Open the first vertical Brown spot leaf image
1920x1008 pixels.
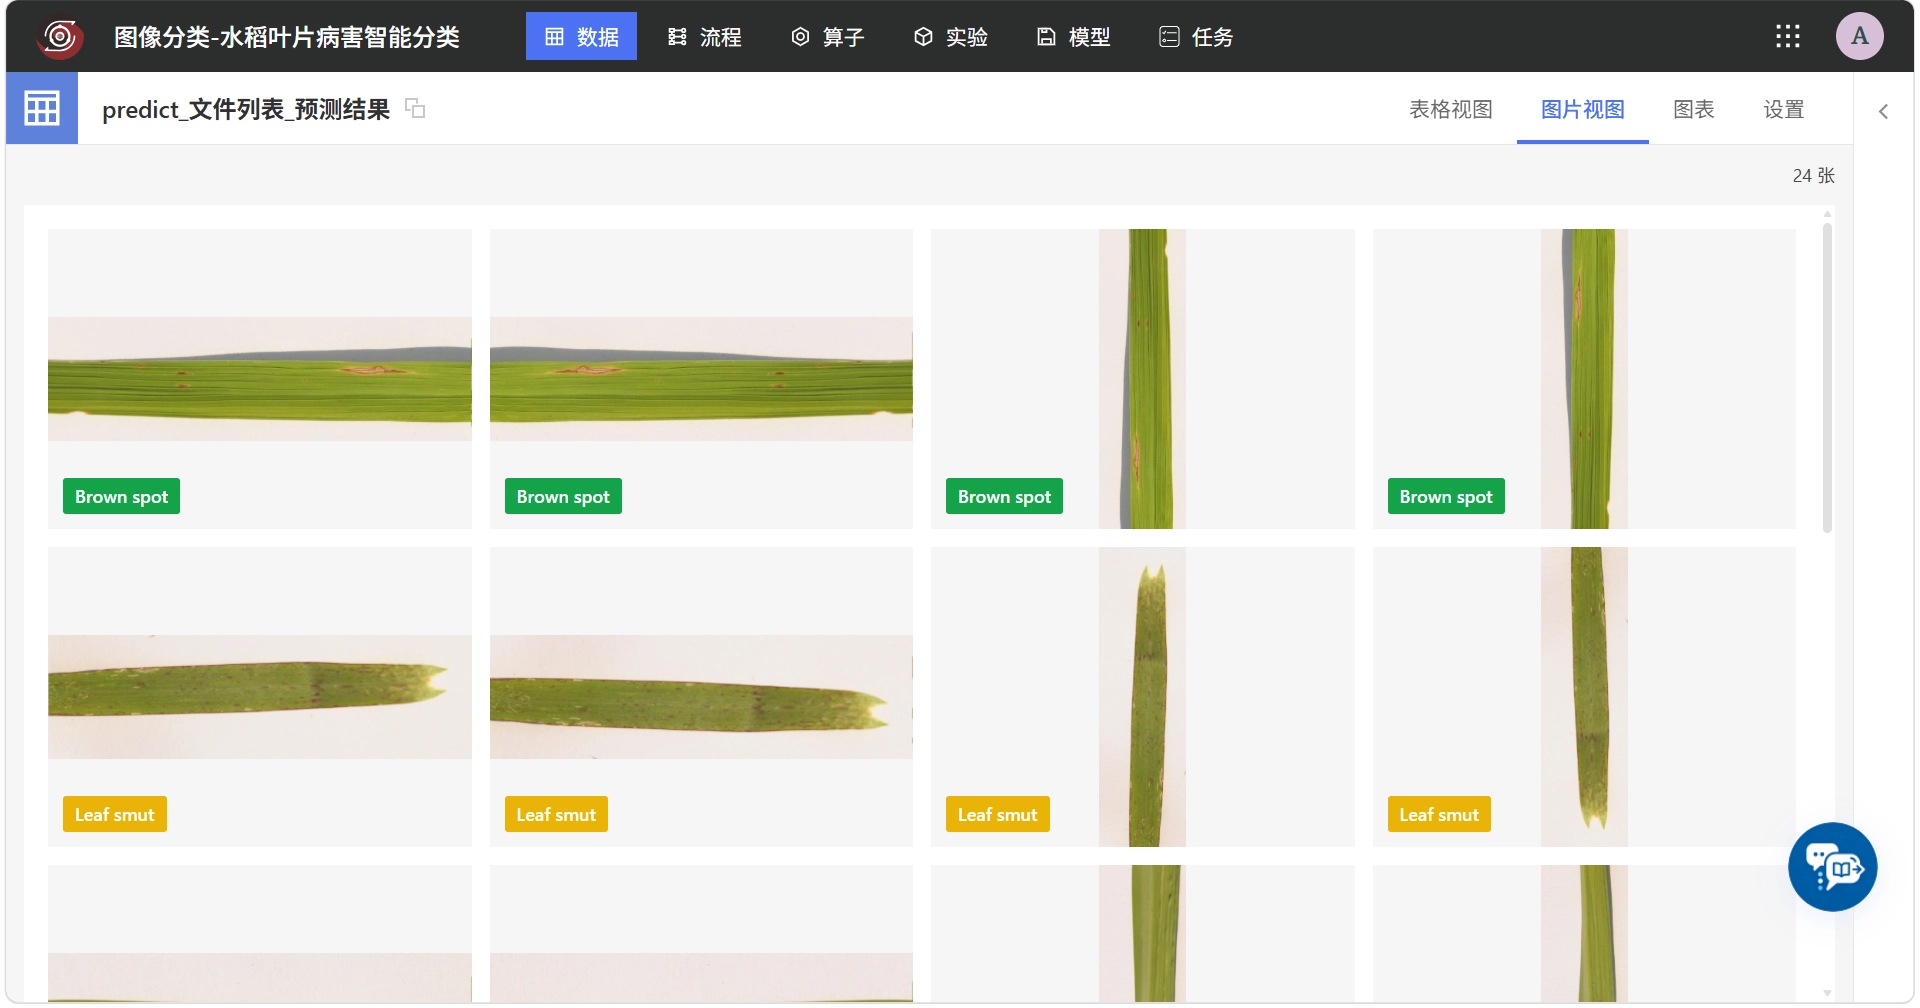click(1142, 379)
